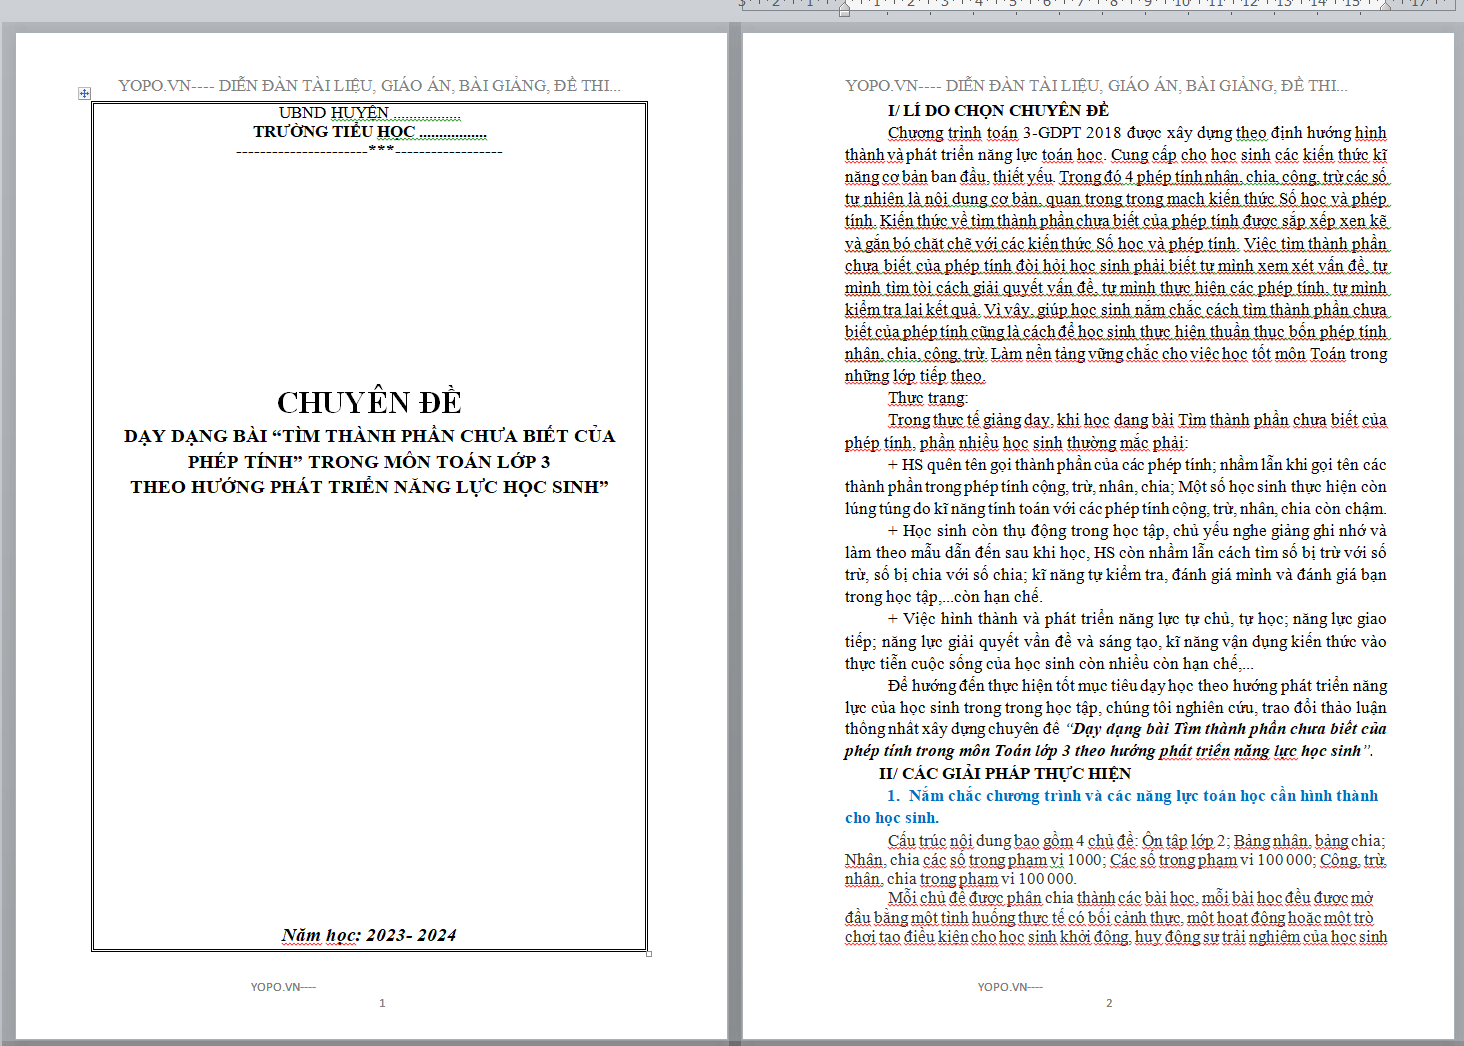Click the footer 'YOPO.VN----' on page 2
The height and width of the screenshot is (1046, 1464).
click(1010, 987)
